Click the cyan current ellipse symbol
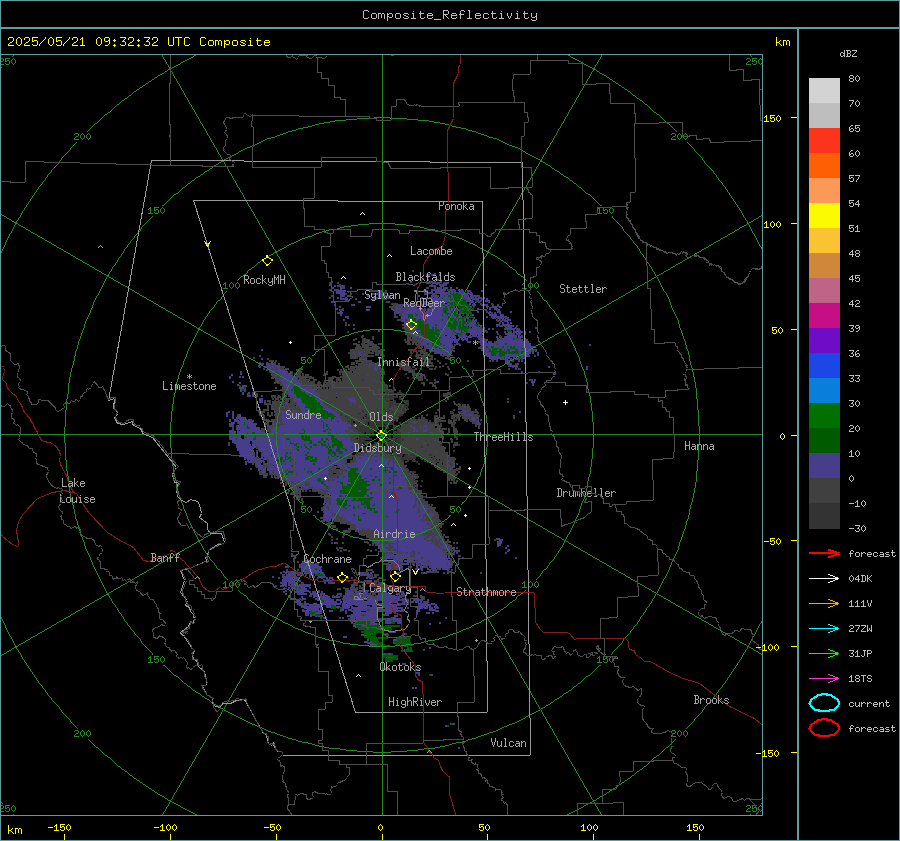Viewport: 900px width, 841px height. pos(824,703)
